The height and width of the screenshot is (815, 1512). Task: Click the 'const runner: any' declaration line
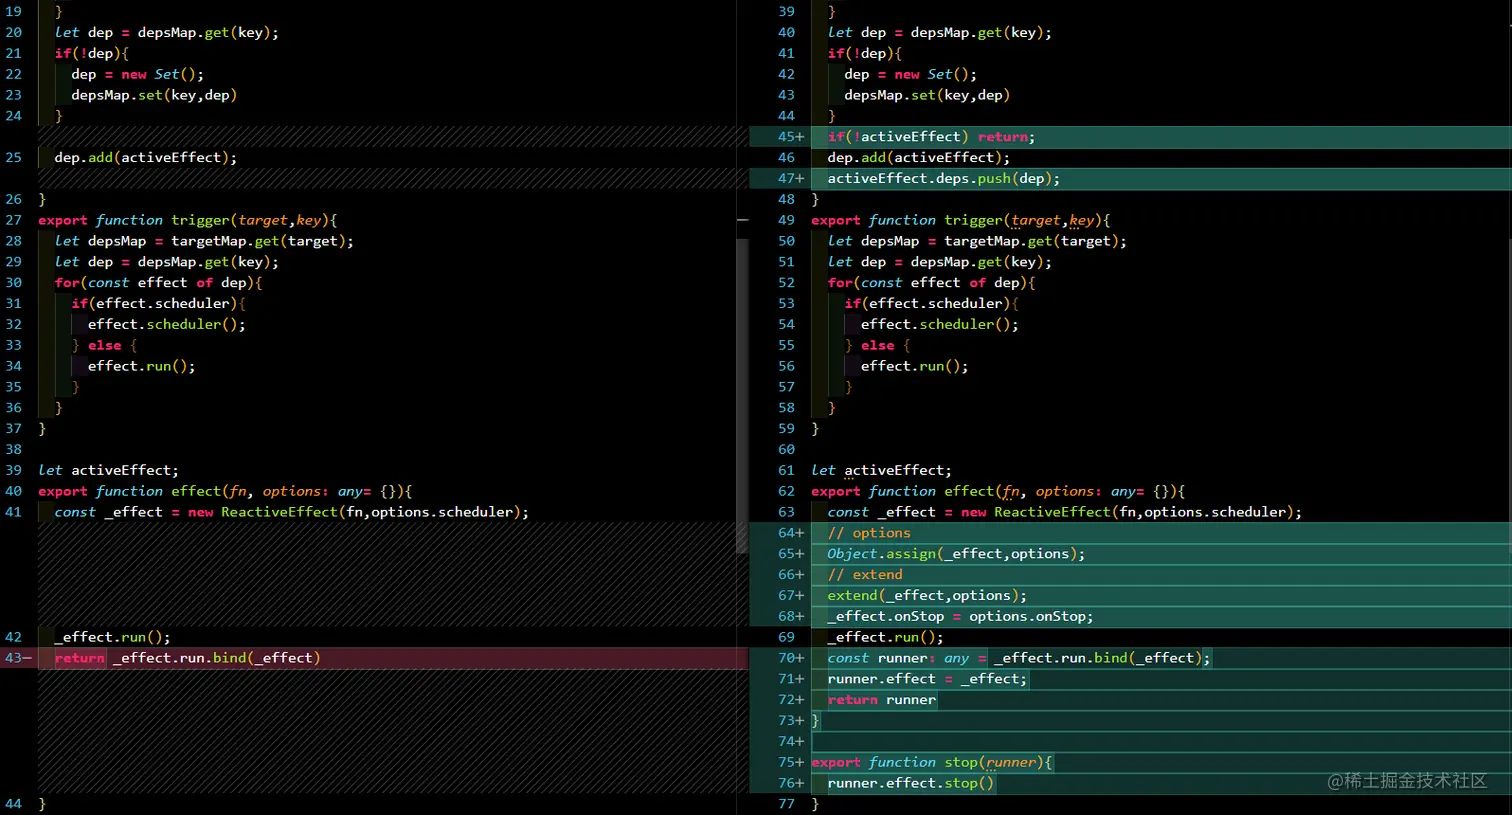click(1019, 658)
